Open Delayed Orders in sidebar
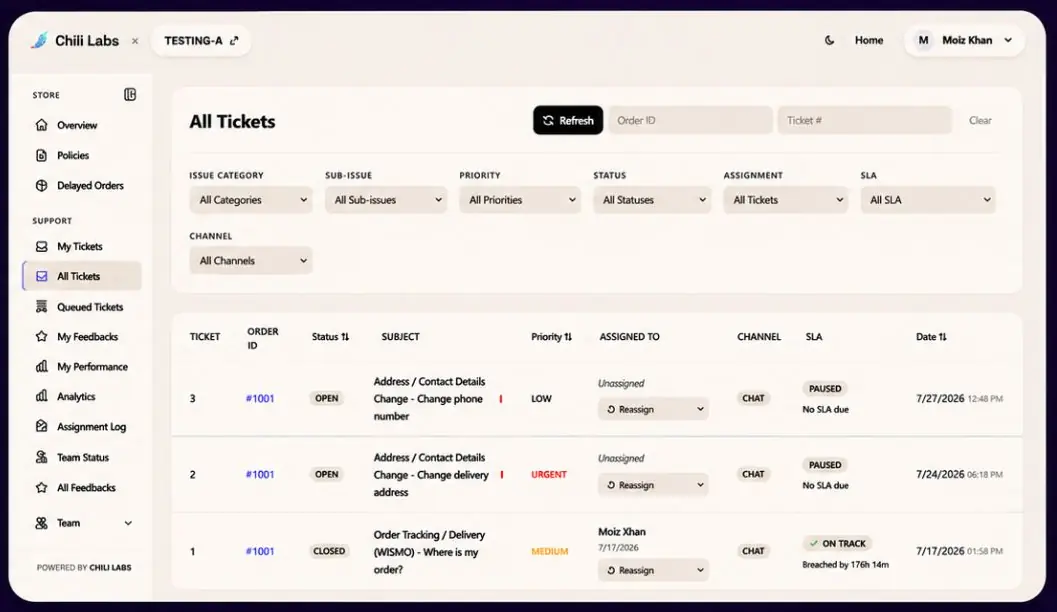Viewport: 1057px width, 612px height. pyautogui.click(x=82, y=185)
